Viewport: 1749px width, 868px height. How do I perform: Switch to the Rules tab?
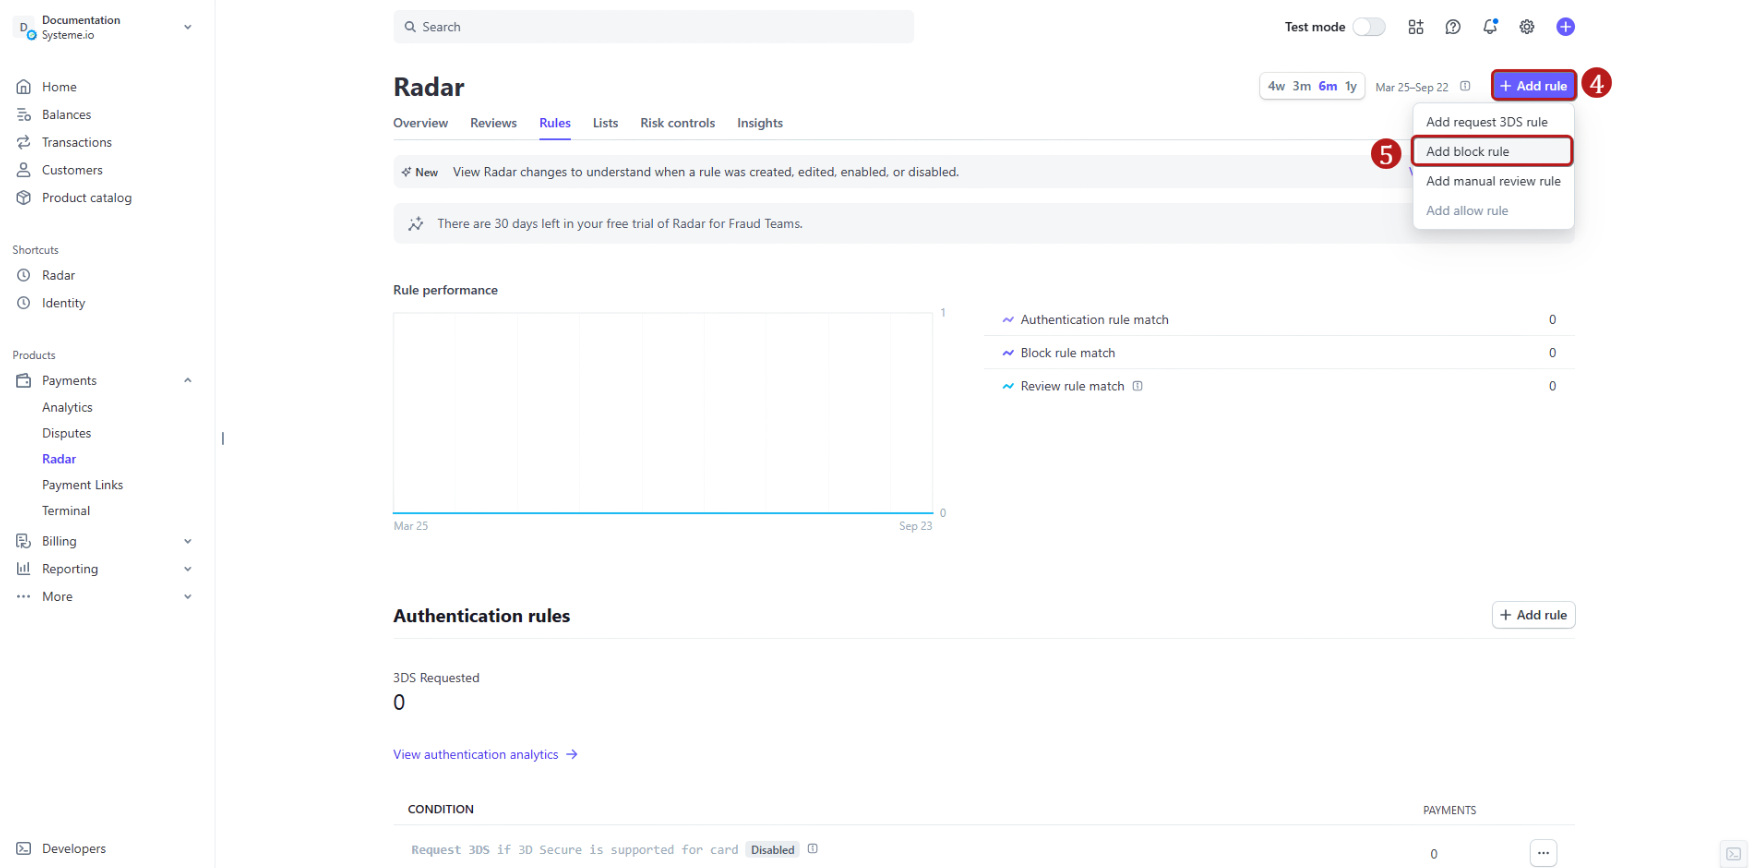(555, 123)
